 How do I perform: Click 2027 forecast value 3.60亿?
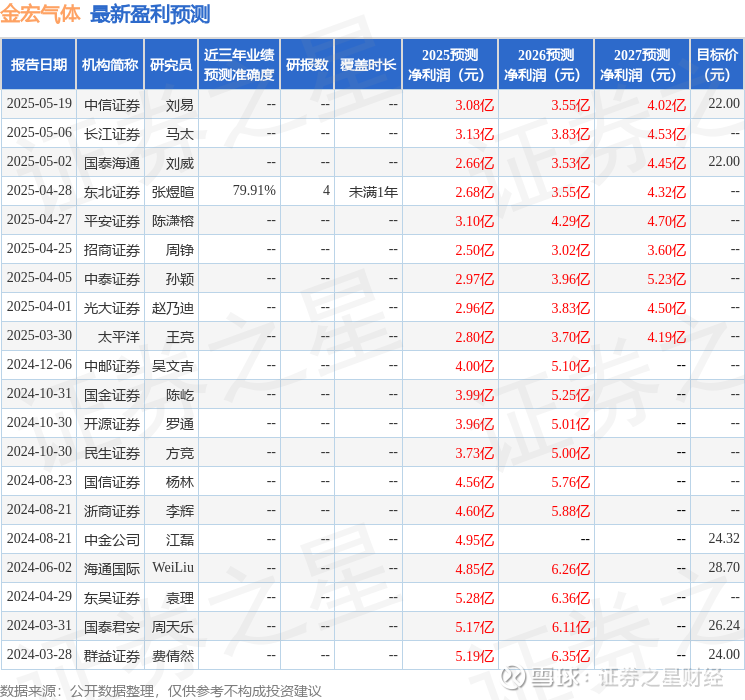click(x=667, y=250)
